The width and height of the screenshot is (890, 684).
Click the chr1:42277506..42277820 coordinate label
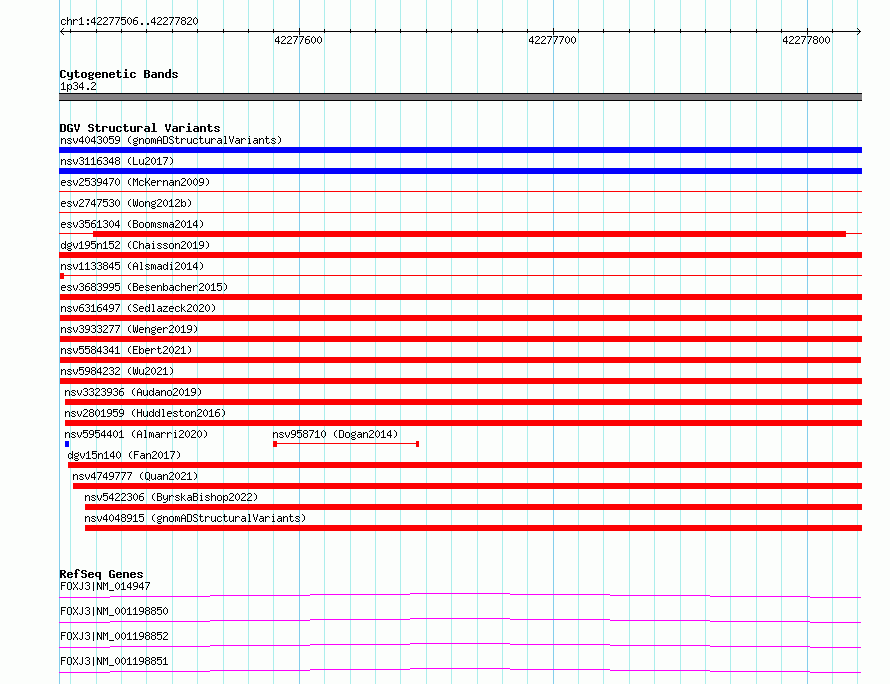tap(129, 21)
